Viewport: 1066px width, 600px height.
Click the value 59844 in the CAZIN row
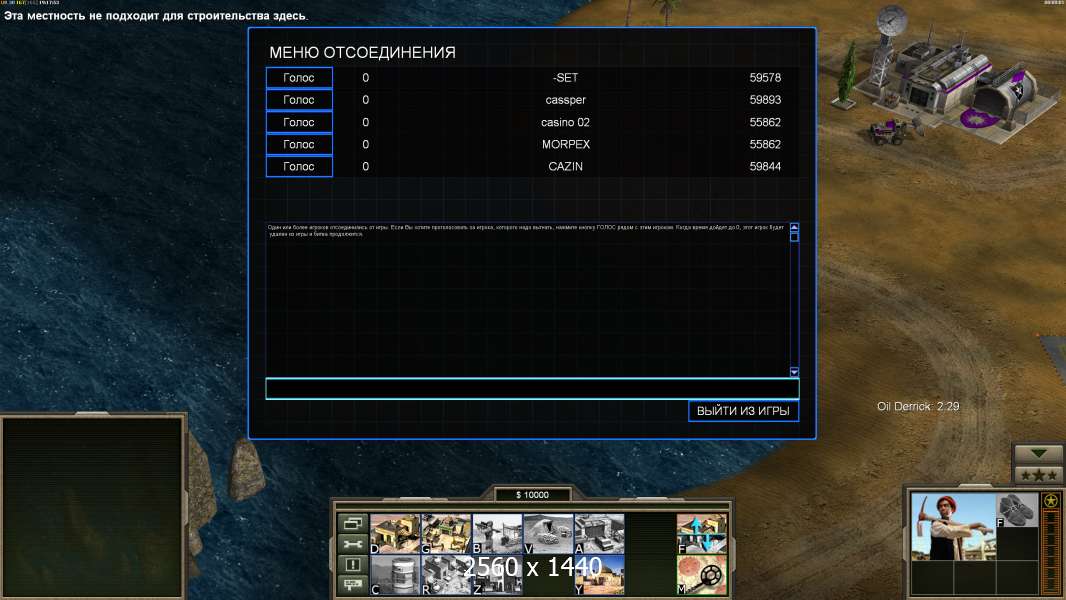point(765,166)
